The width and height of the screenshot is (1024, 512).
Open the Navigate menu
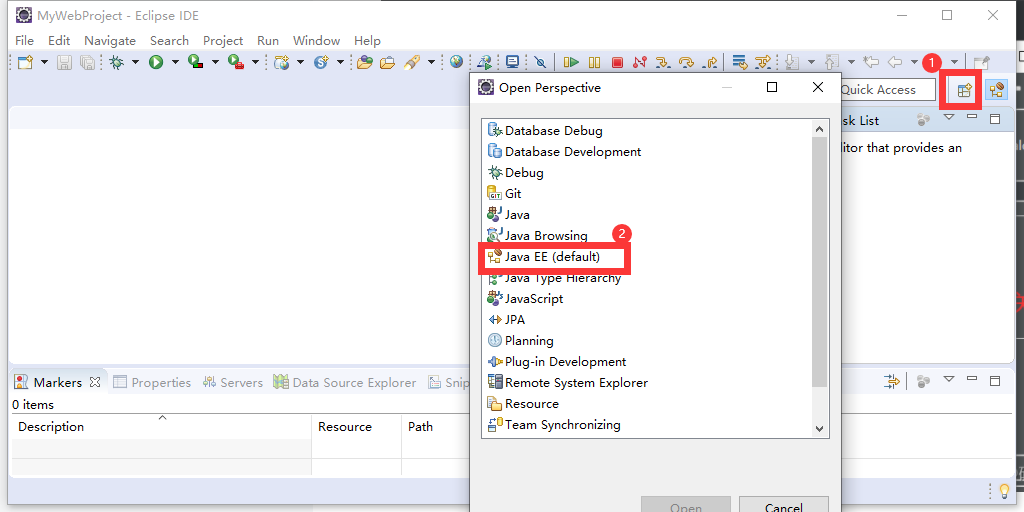click(110, 40)
